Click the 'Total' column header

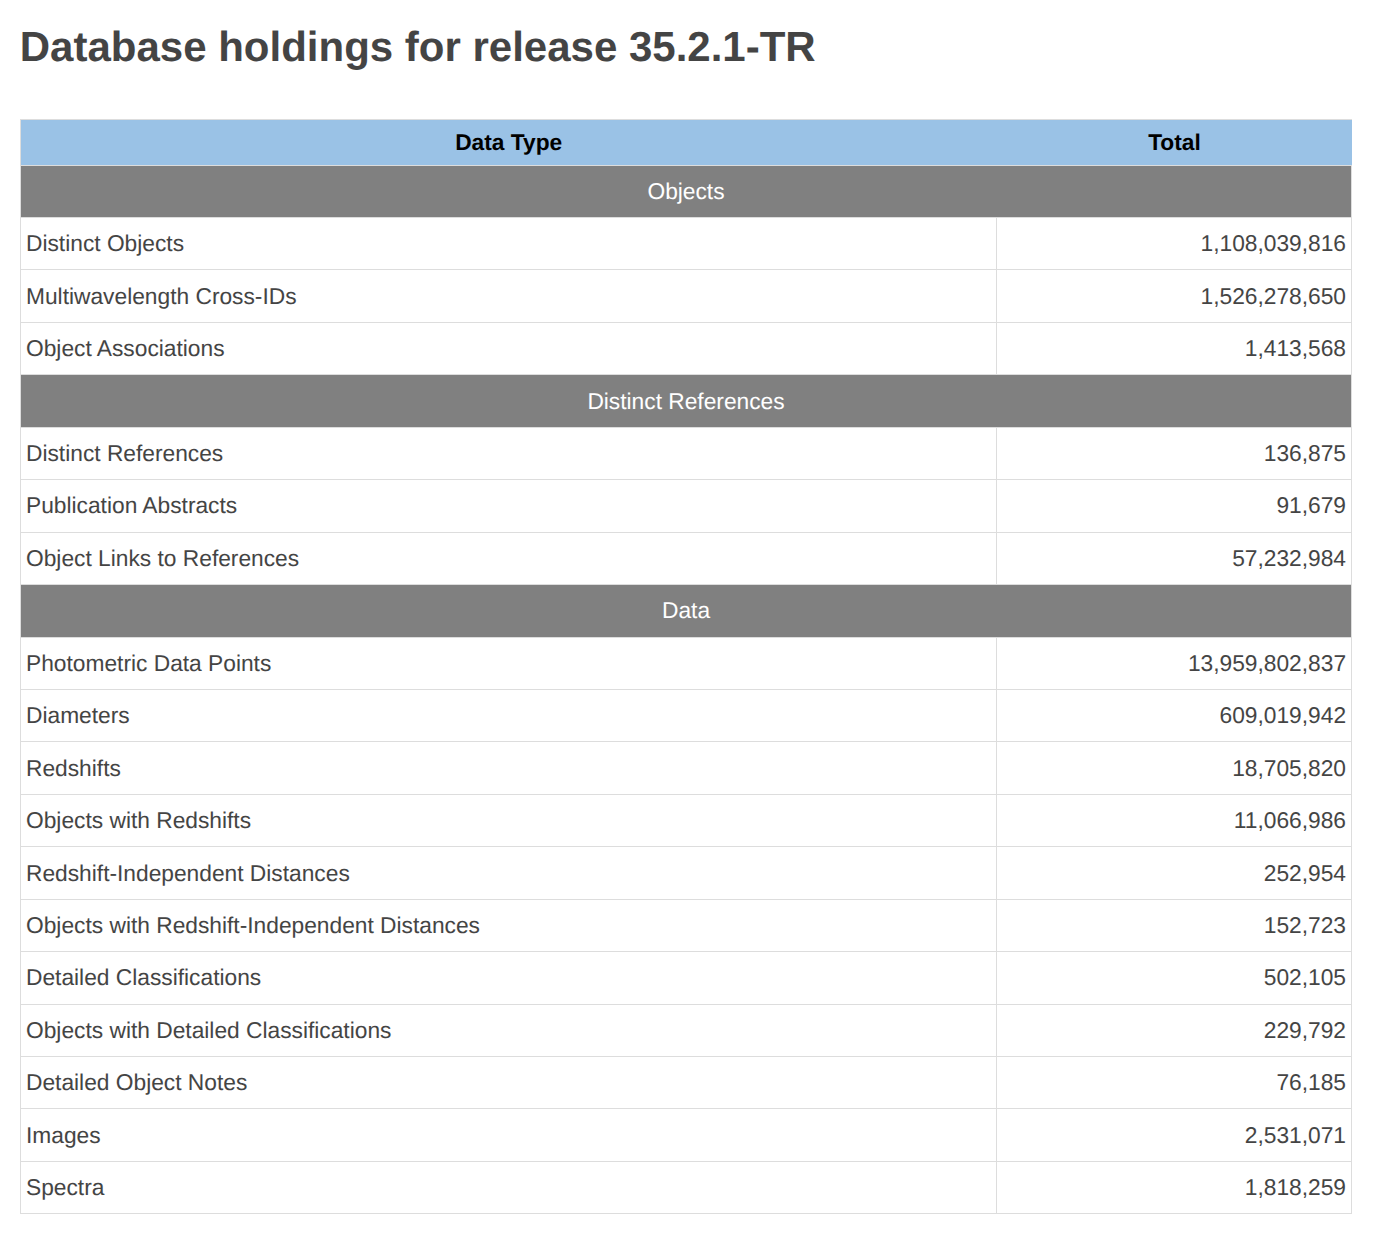click(x=1173, y=143)
